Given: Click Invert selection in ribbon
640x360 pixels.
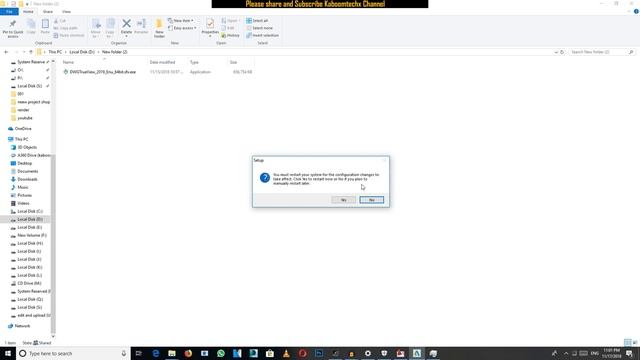Looking at the screenshot, I should (262, 35).
